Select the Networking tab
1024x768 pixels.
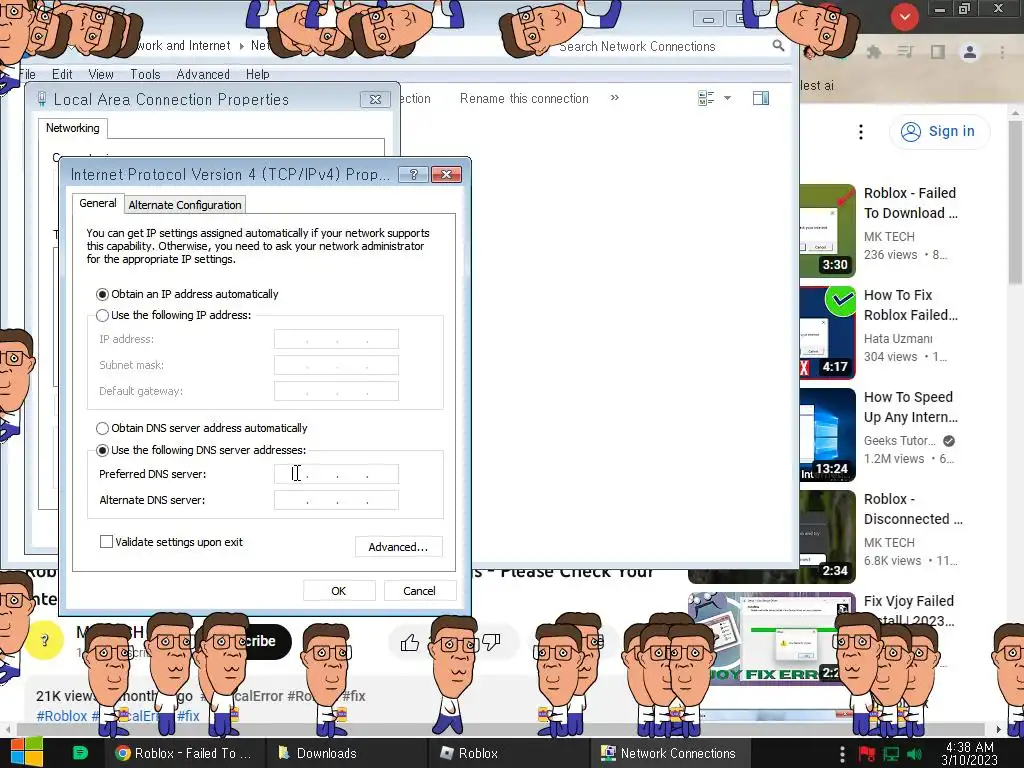point(72,128)
